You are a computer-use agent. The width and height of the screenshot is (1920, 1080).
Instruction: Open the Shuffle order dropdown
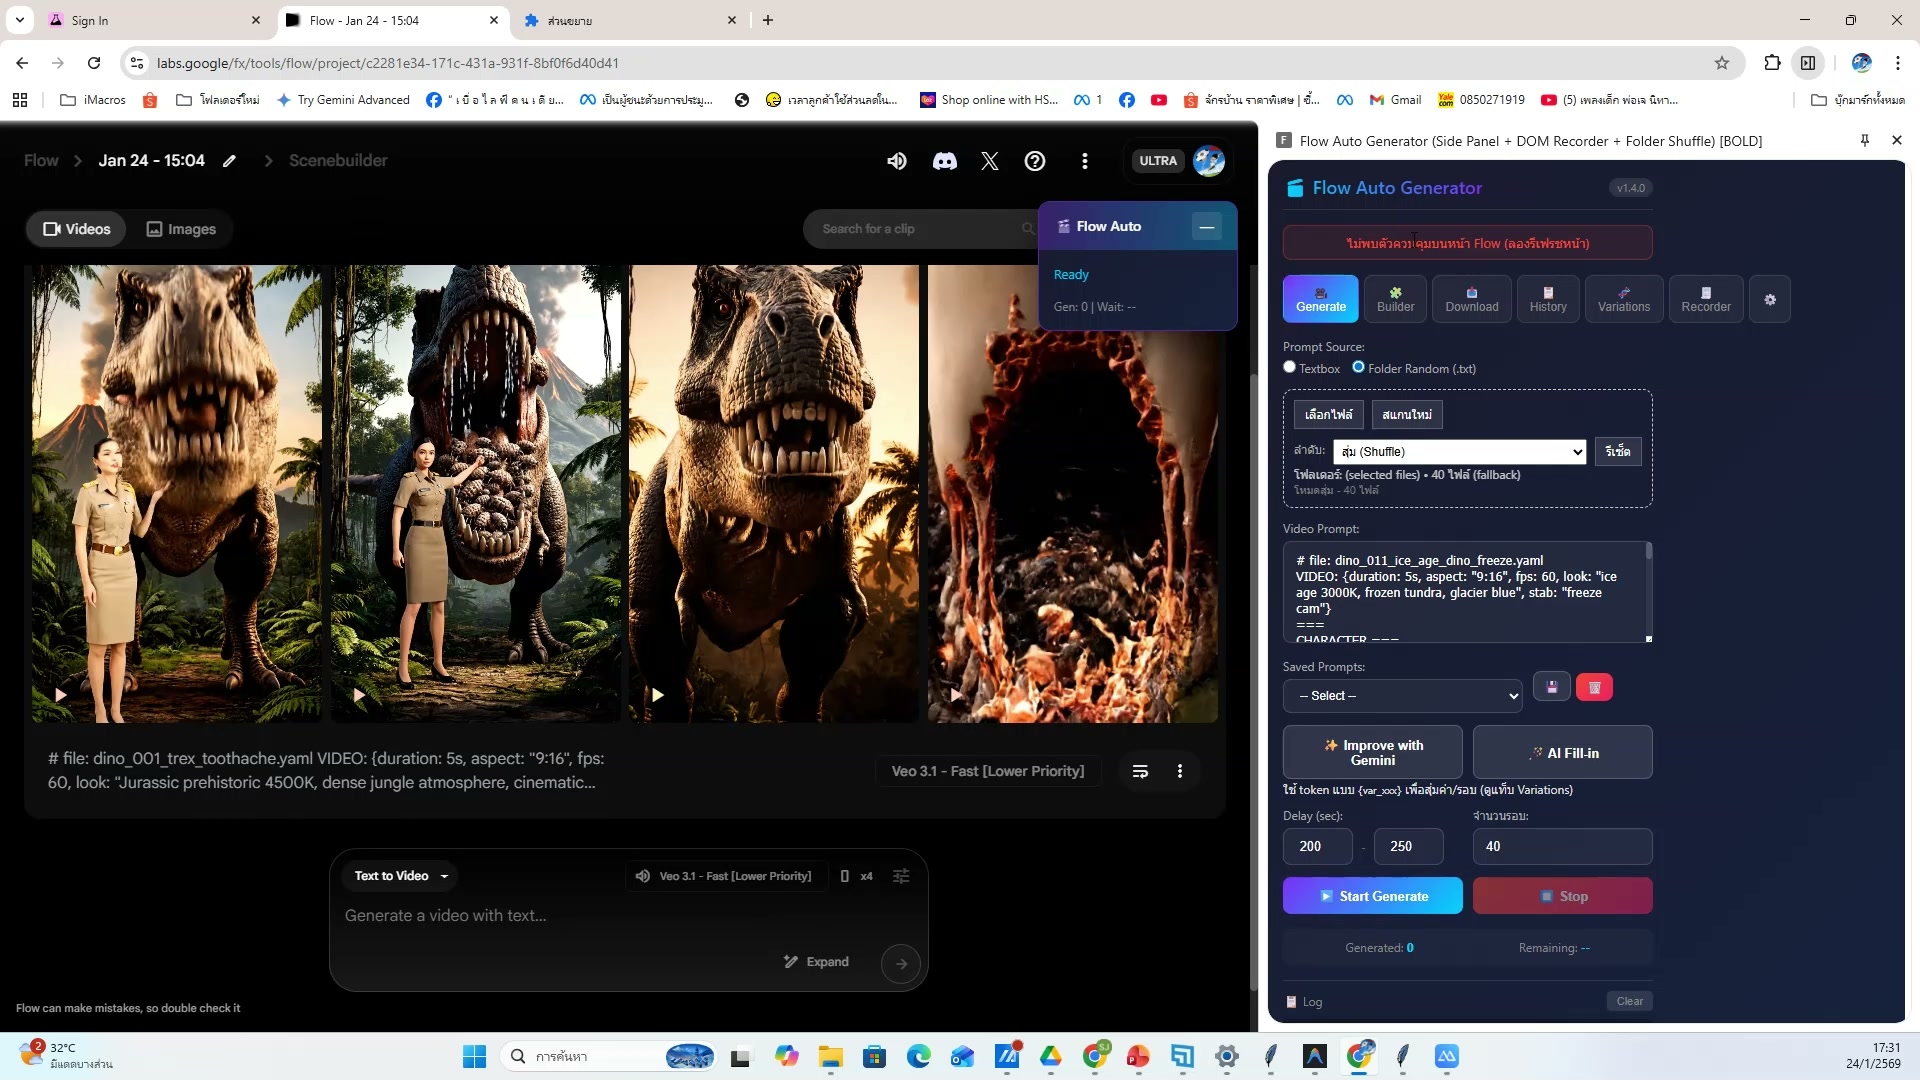(x=1459, y=452)
